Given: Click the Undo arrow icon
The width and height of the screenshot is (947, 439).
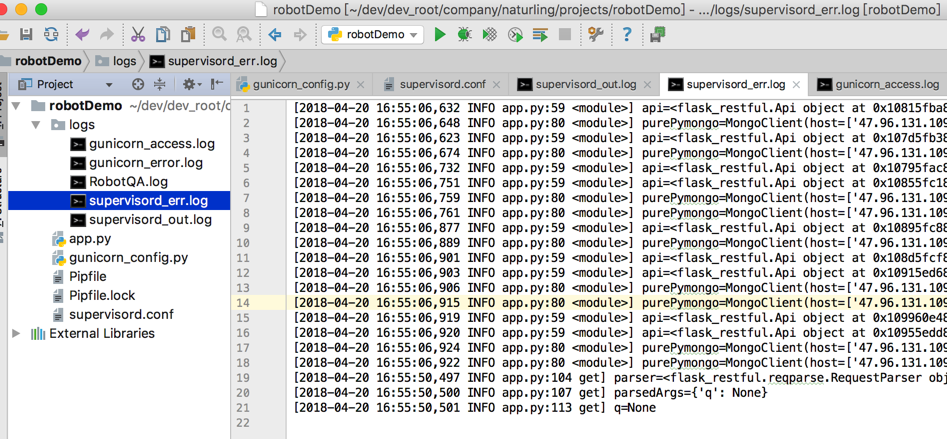Looking at the screenshot, I should click(x=82, y=34).
